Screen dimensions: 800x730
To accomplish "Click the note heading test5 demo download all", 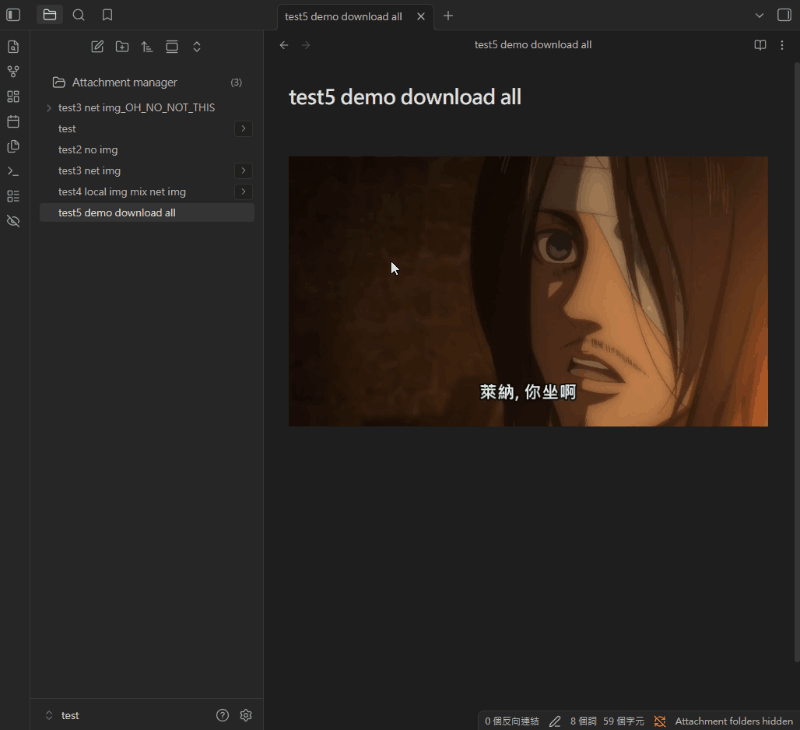I will click(x=405, y=97).
